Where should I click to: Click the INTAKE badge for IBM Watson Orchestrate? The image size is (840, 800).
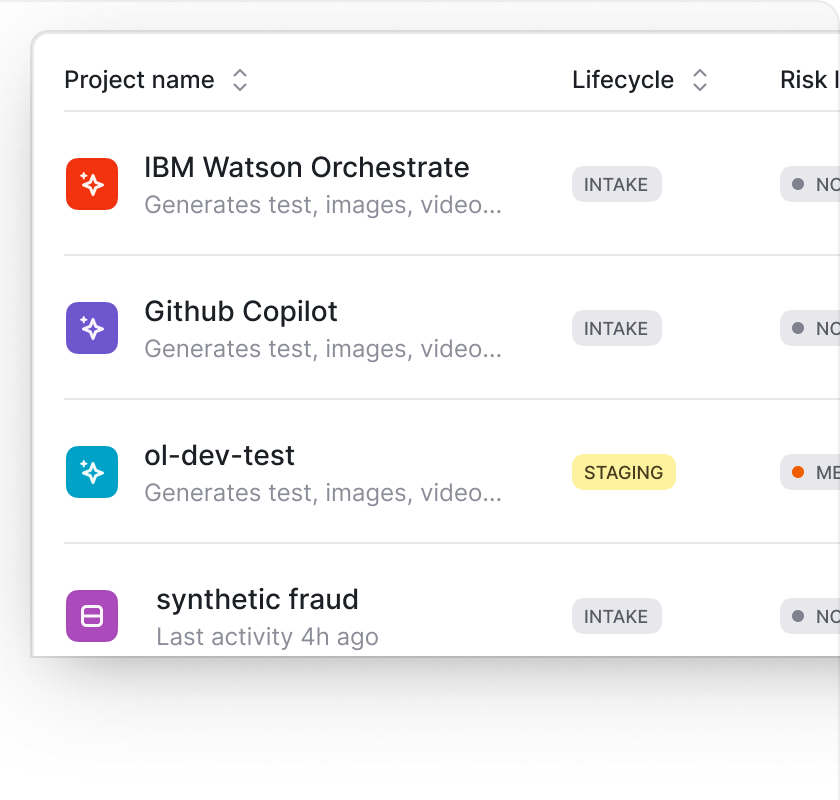pos(617,184)
